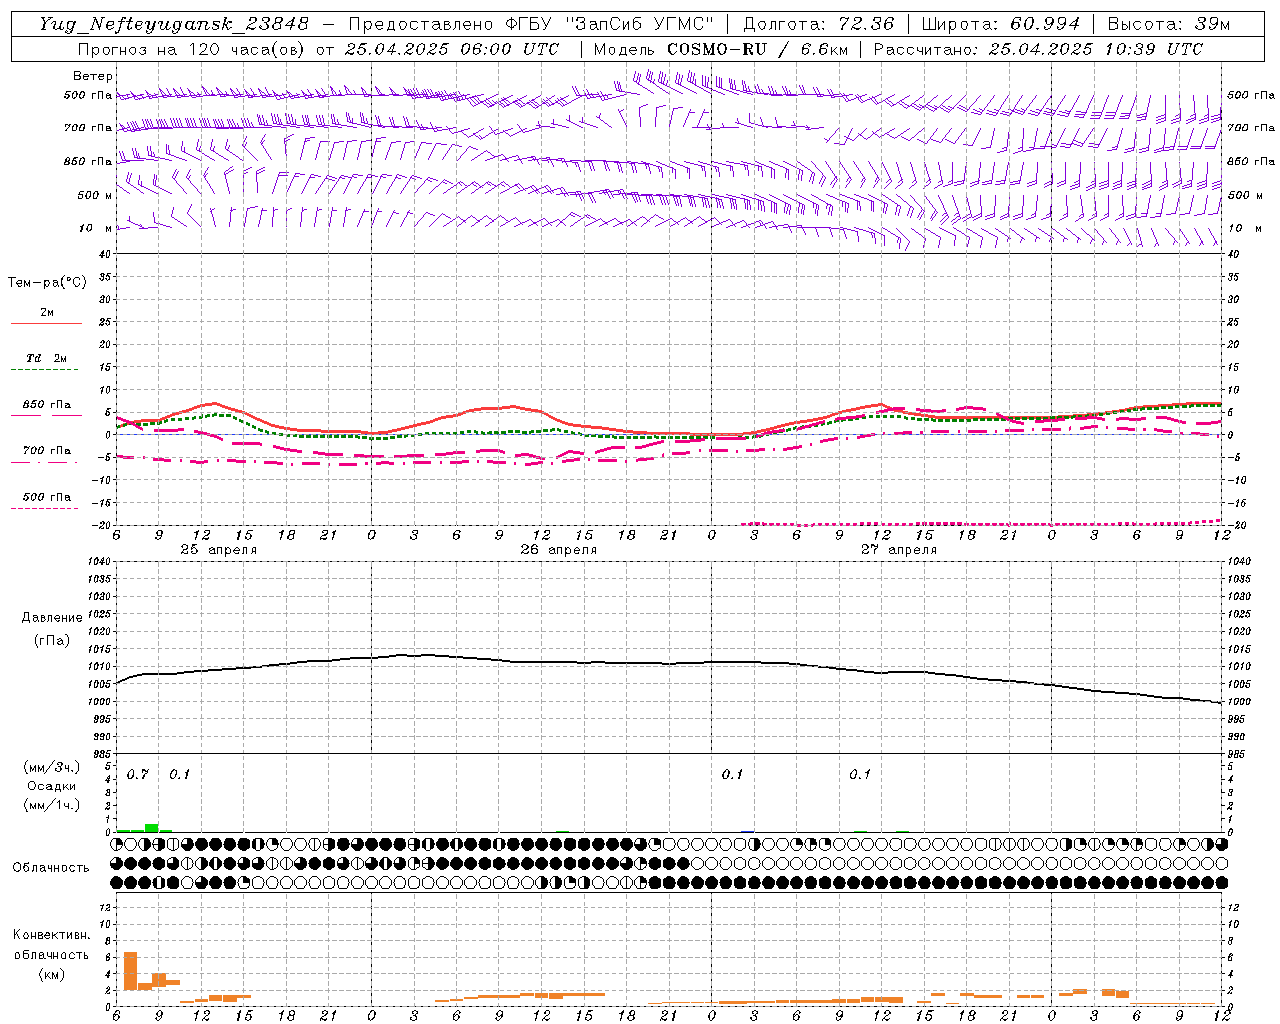The height and width of the screenshot is (1024, 1280).
Task: Click the tallest green precipitation bar
Action: tap(151, 828)
